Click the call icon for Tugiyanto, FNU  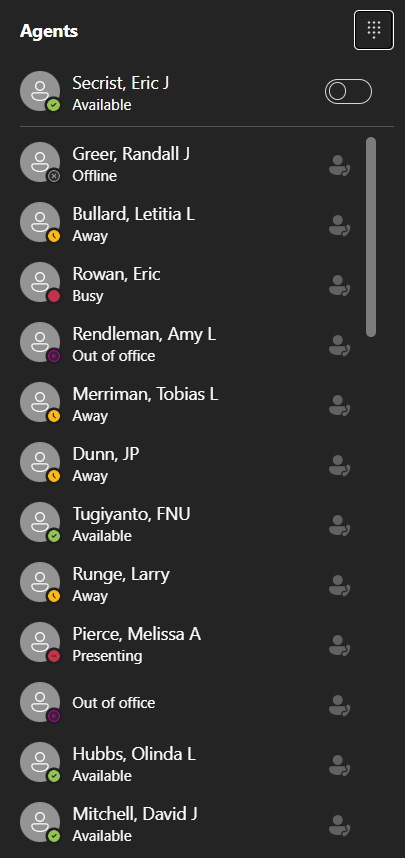[x=339, y=525]
